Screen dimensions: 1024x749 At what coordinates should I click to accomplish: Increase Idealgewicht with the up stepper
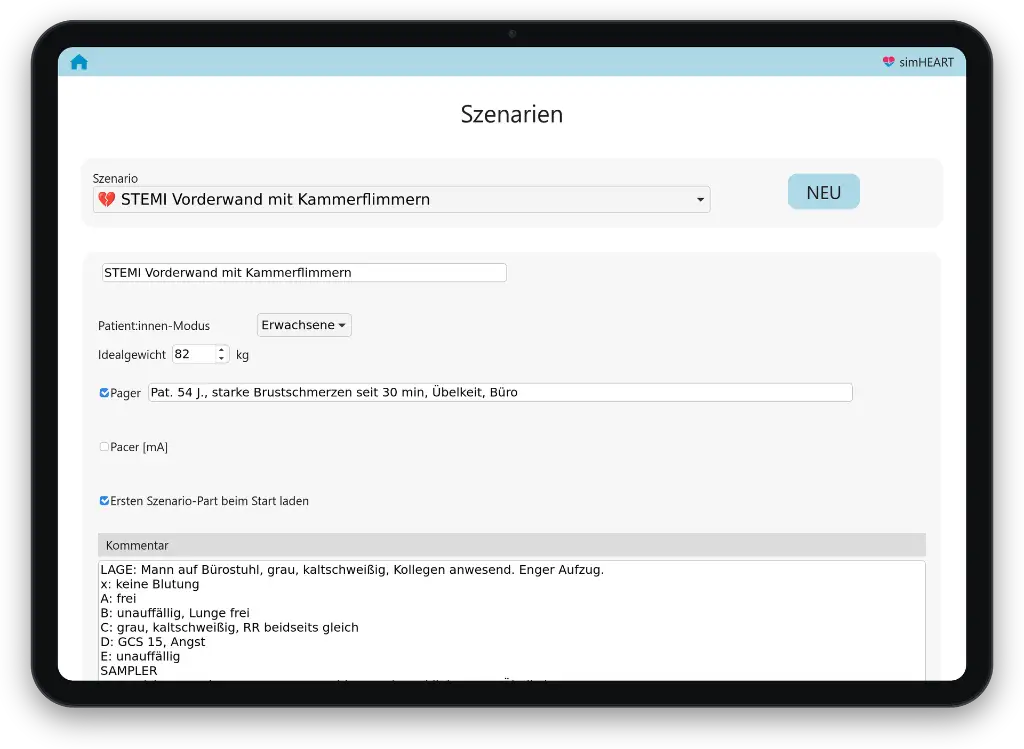click(221, 350)
